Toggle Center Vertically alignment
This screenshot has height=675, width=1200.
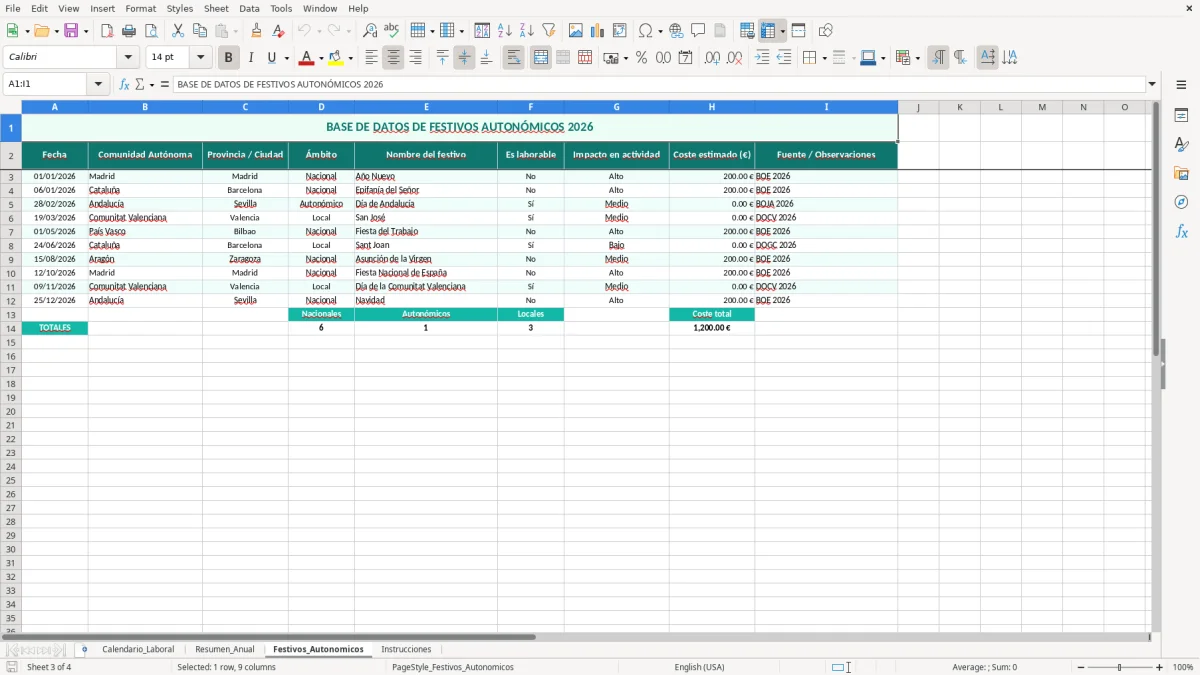pos(464,58)
